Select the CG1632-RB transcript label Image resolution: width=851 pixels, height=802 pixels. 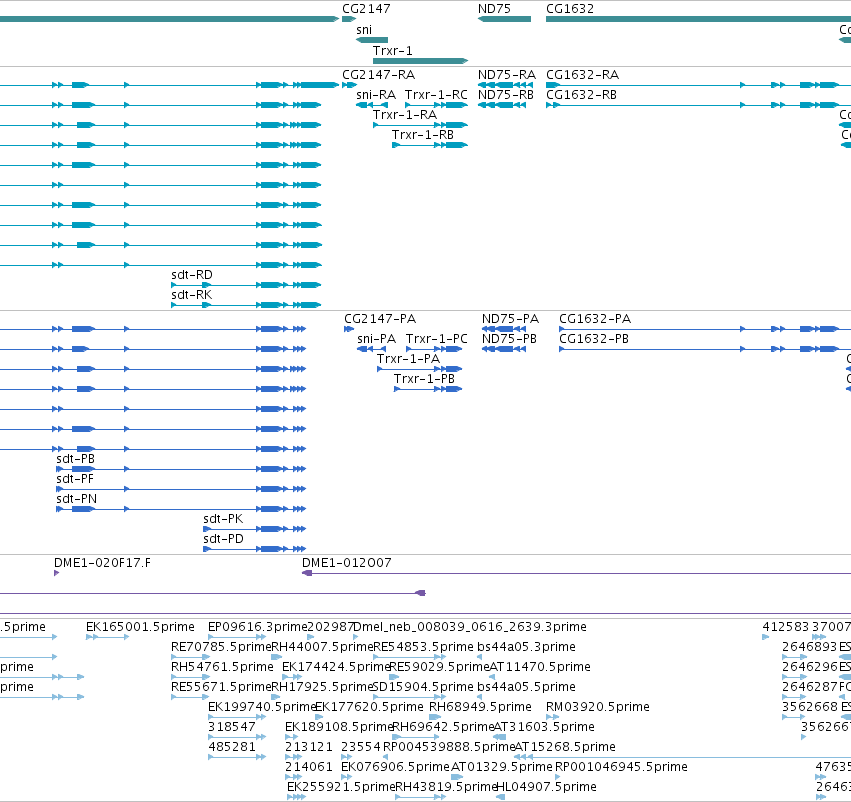[x=581, y=94]
